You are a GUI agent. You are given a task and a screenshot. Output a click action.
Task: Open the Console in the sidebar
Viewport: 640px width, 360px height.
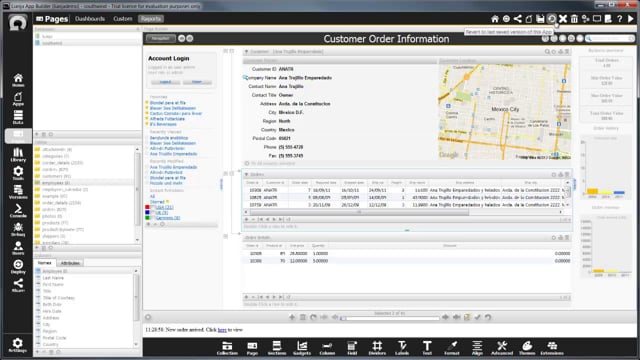[x=18, y=211]
